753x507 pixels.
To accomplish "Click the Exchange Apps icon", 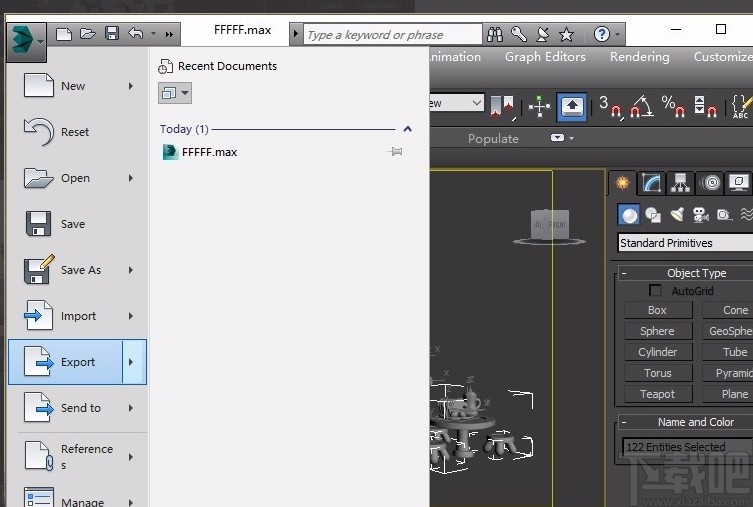I will (543, 34).
